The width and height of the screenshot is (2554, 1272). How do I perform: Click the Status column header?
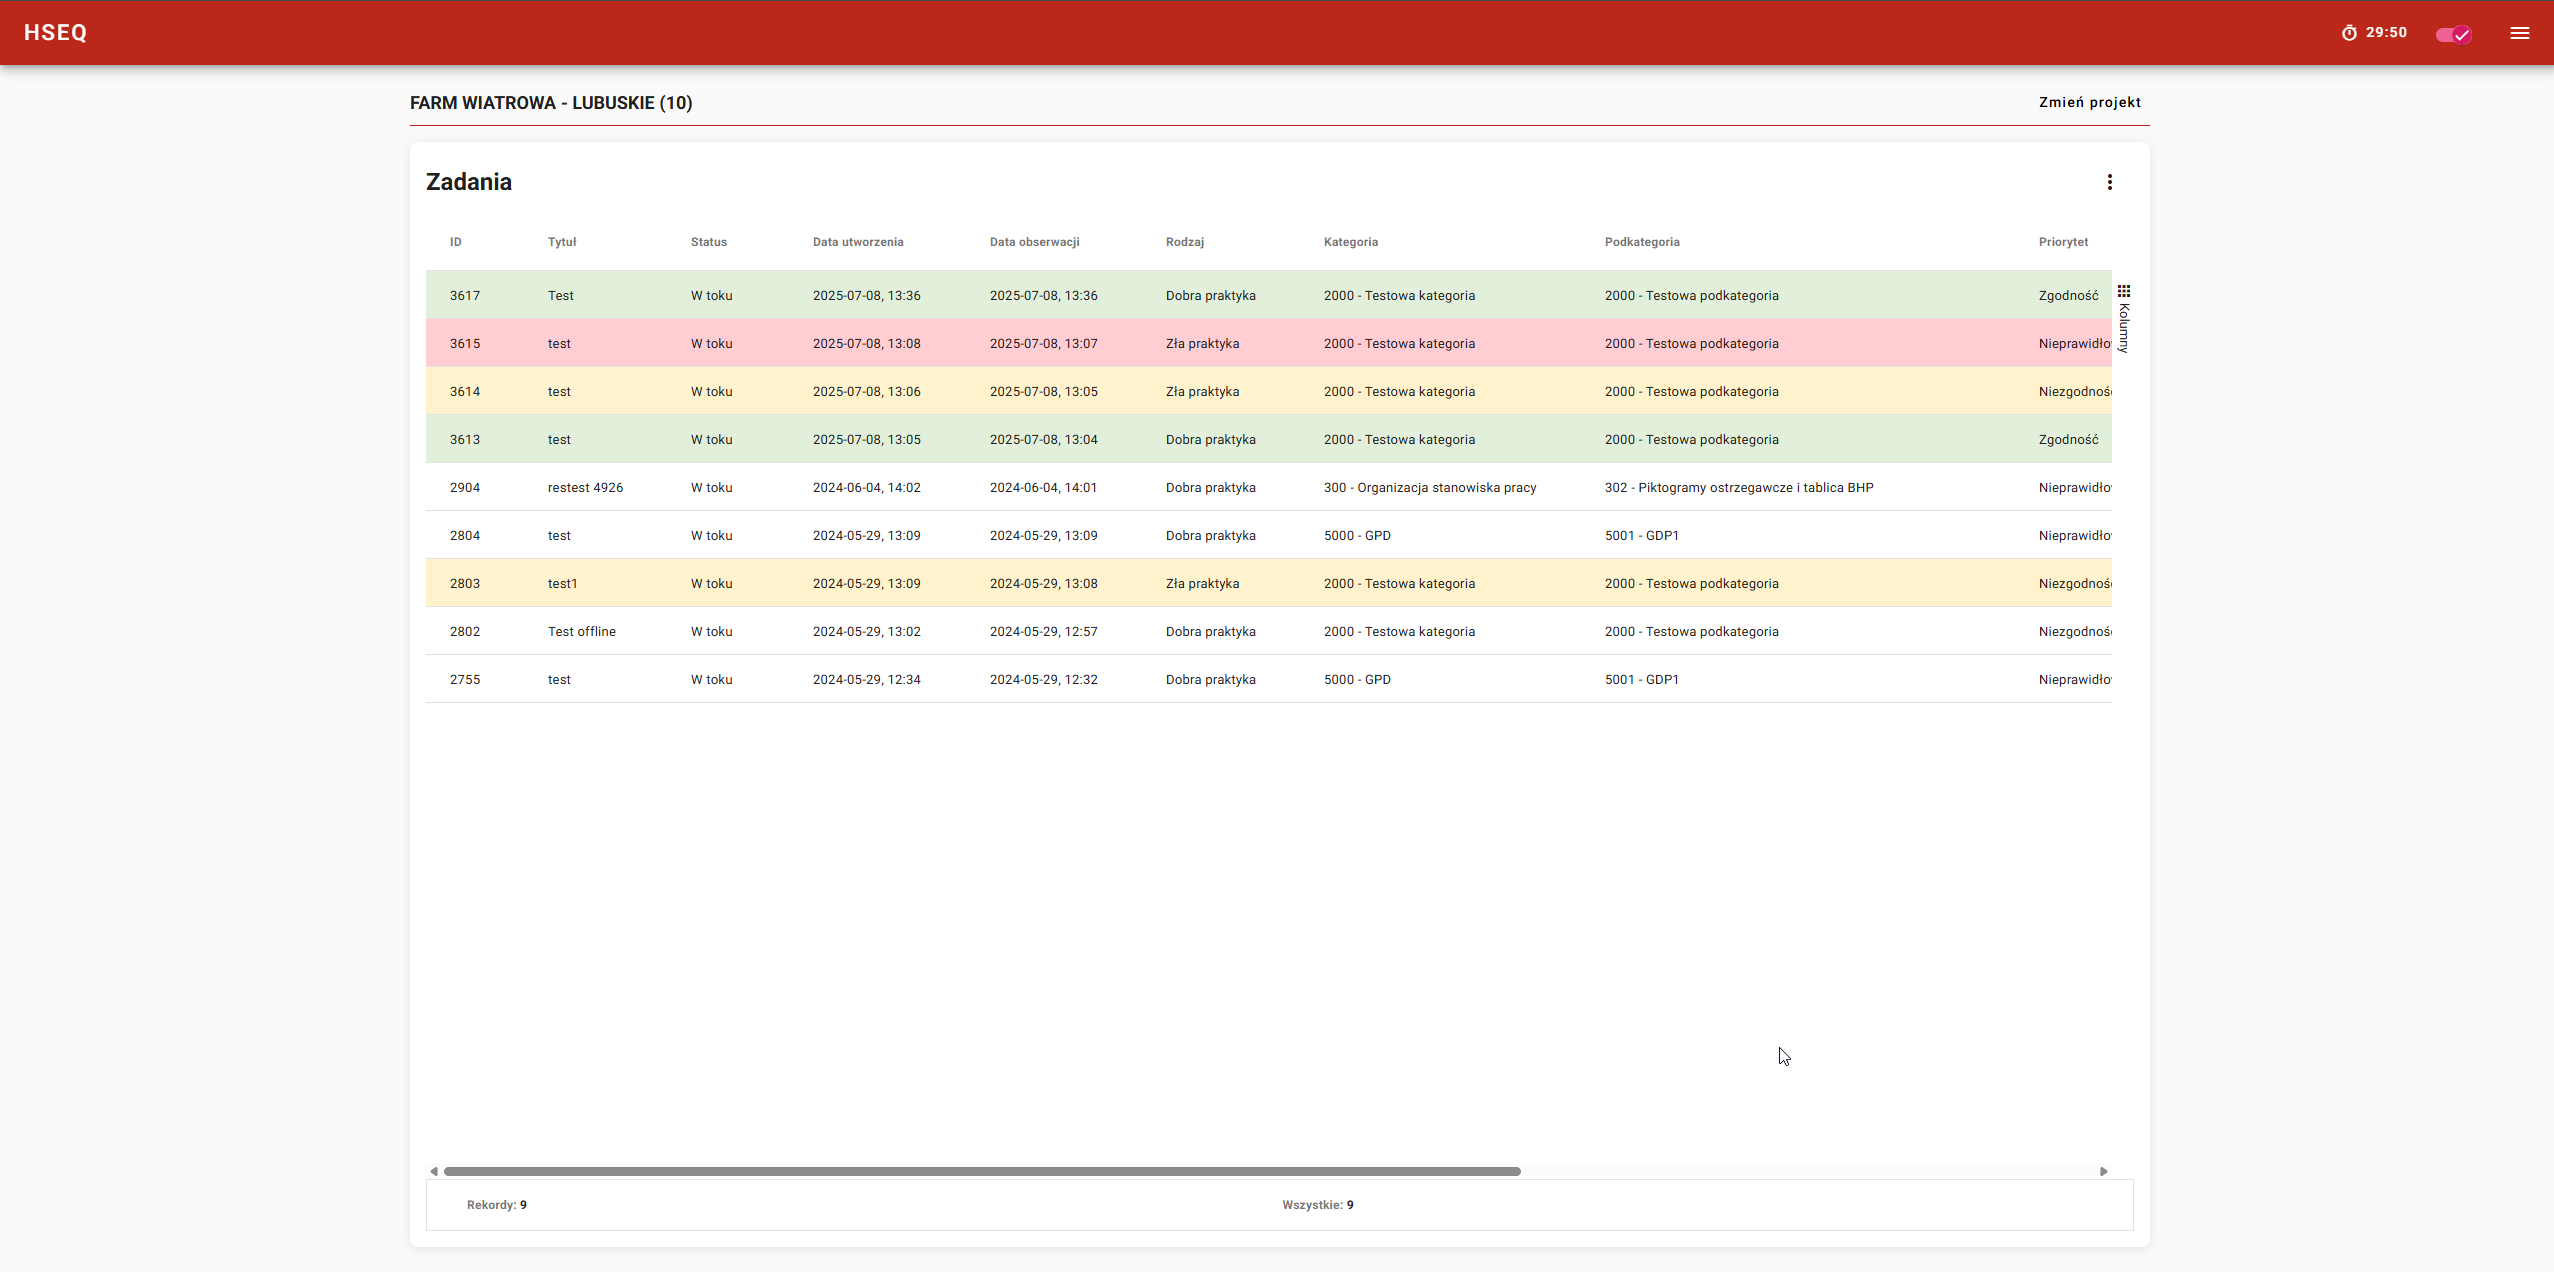click(708, 242)
